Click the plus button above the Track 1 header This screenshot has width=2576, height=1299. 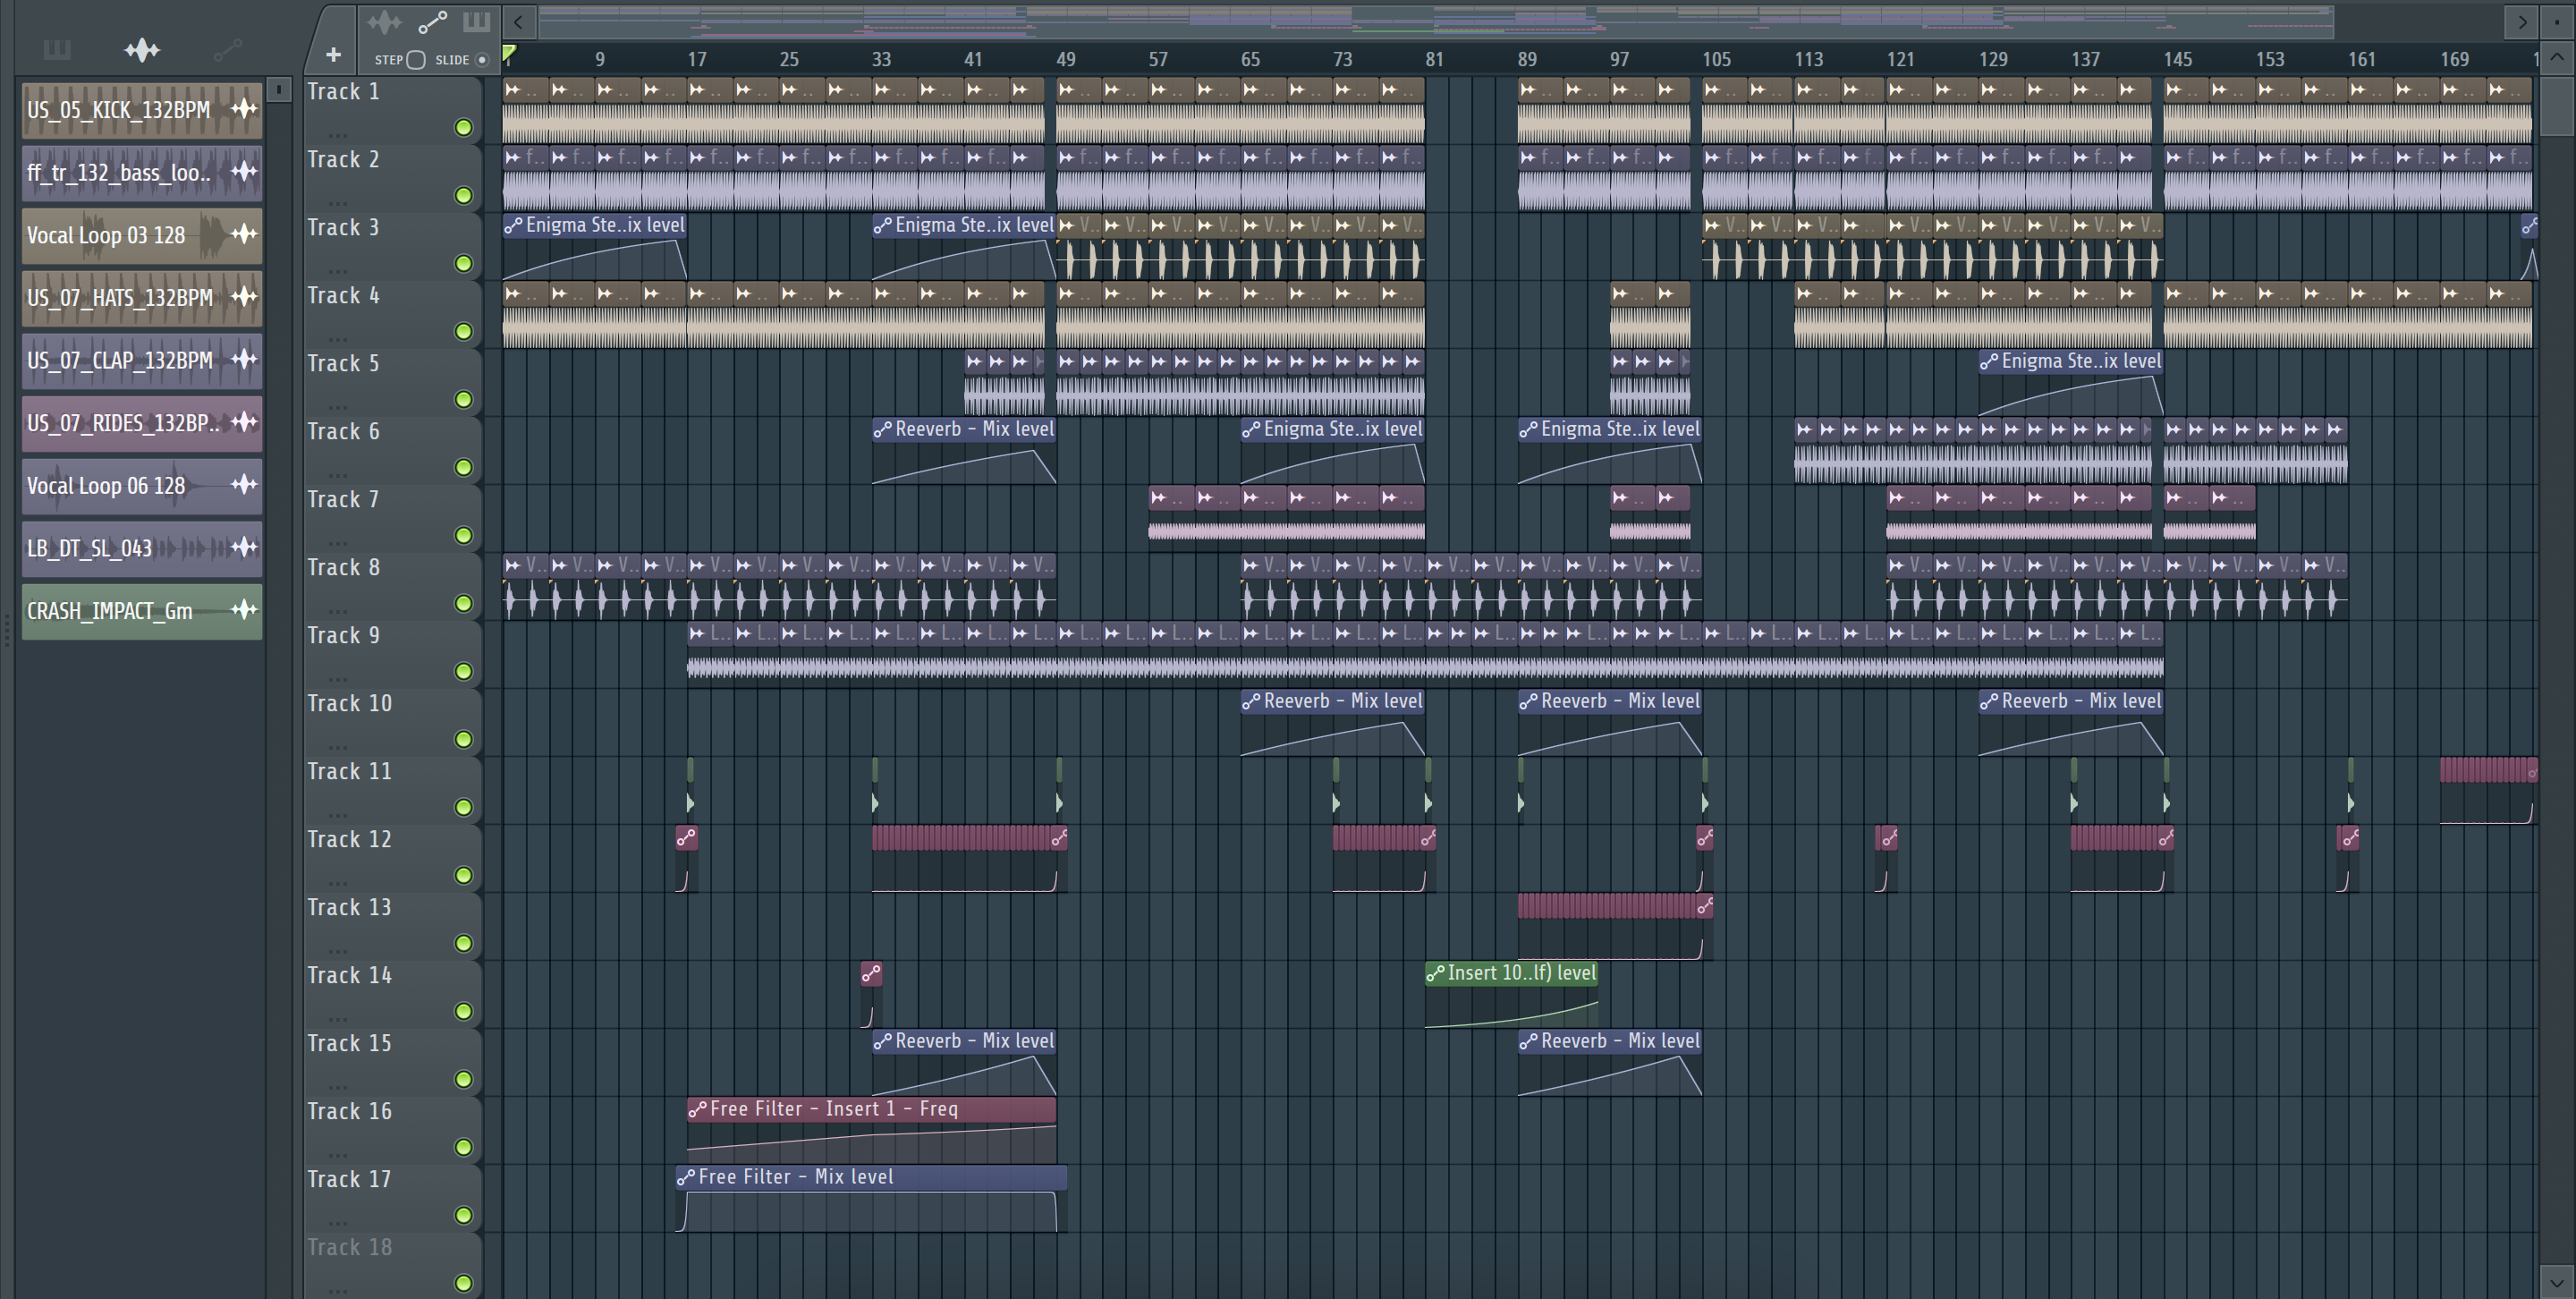[x=333, y=55]
